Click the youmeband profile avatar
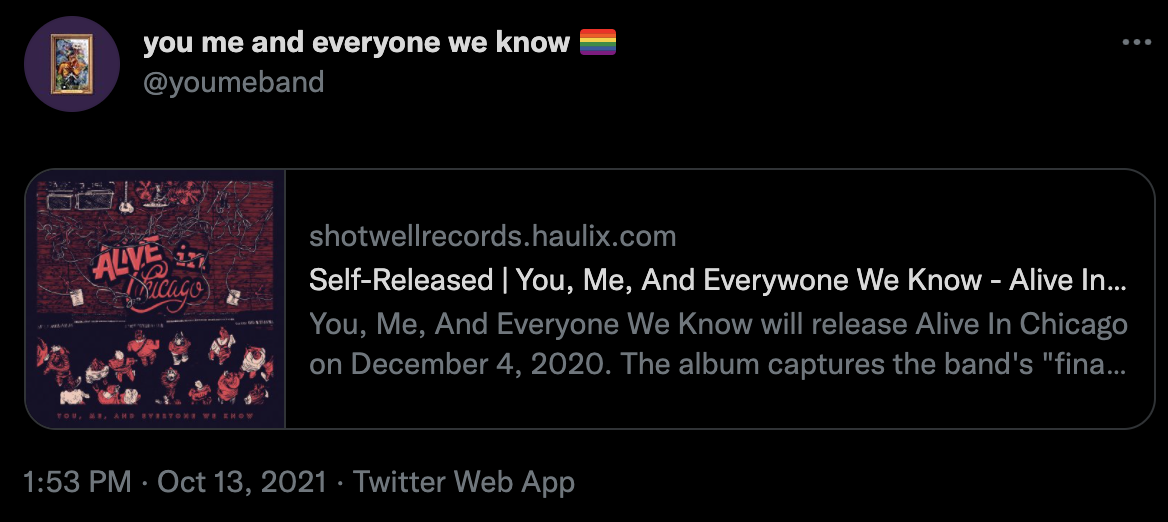The image size is (1168, 522). pyautogui.click(x=72, y=63)
